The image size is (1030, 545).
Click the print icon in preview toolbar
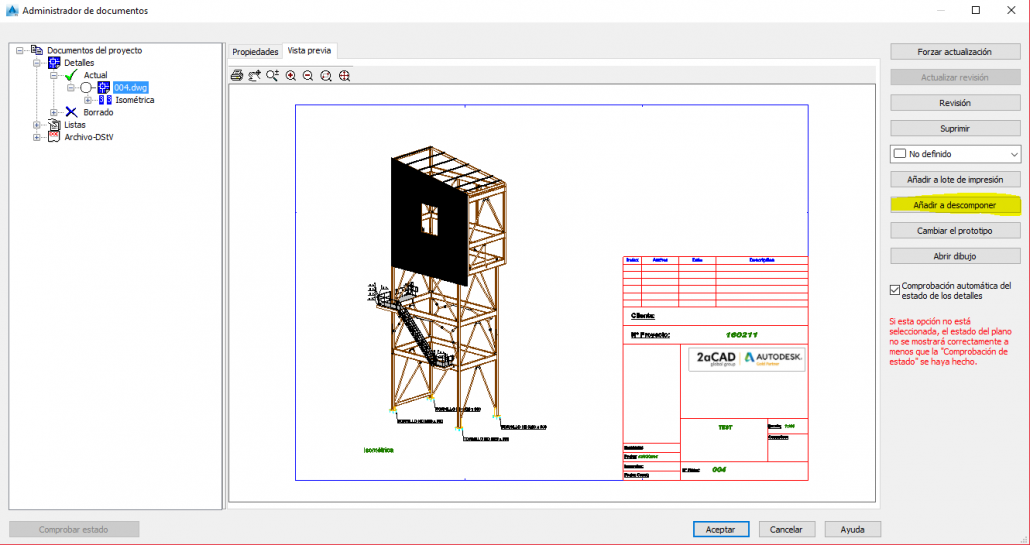(237, 75)
